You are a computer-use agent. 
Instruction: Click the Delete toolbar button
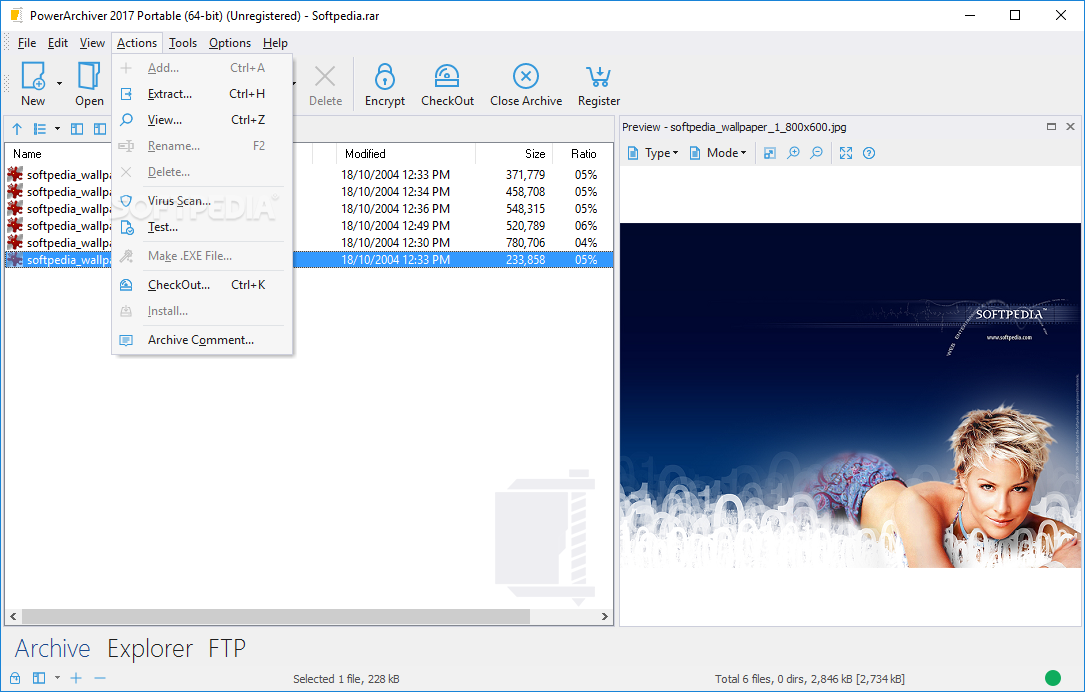[325, 85]
